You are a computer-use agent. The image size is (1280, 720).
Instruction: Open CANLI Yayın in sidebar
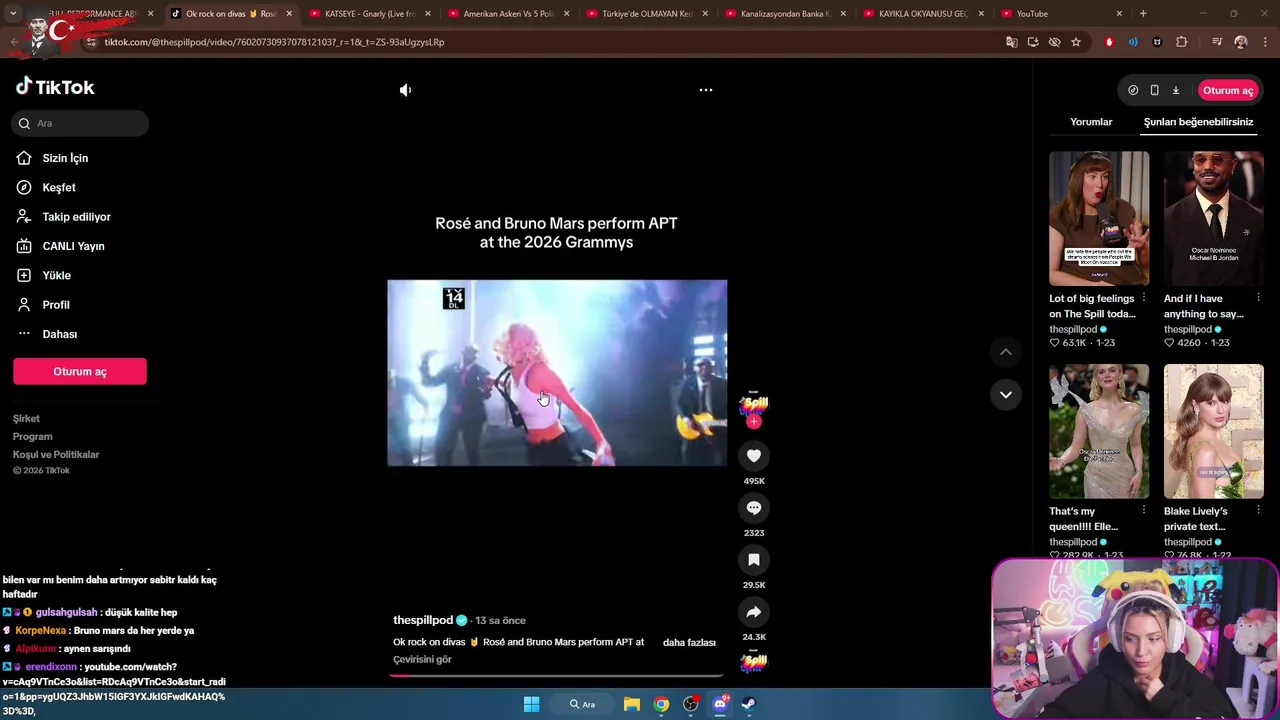(x=73, y=246)
